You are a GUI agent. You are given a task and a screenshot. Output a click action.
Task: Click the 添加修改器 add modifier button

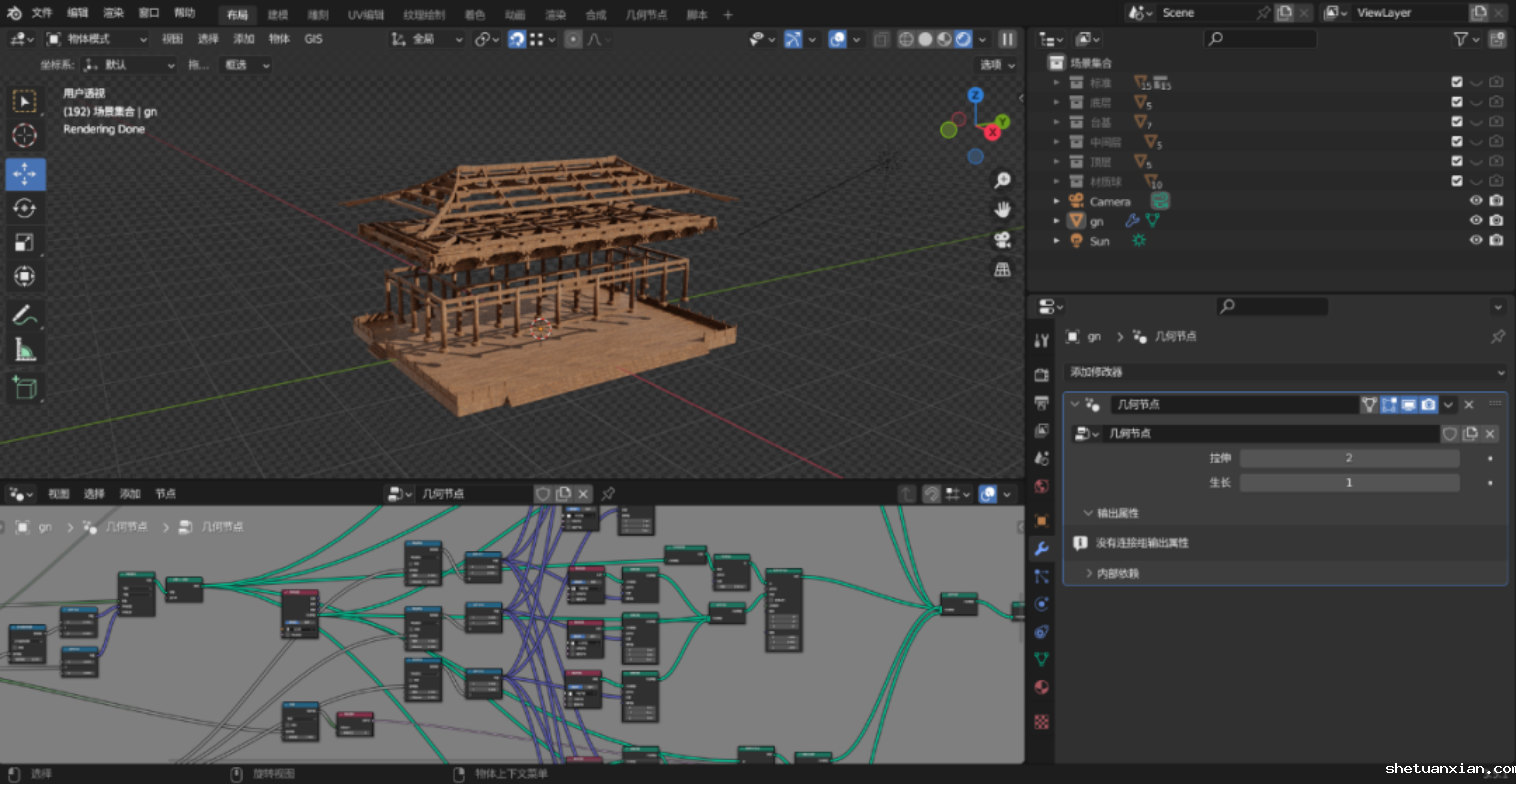[1284, 372]
